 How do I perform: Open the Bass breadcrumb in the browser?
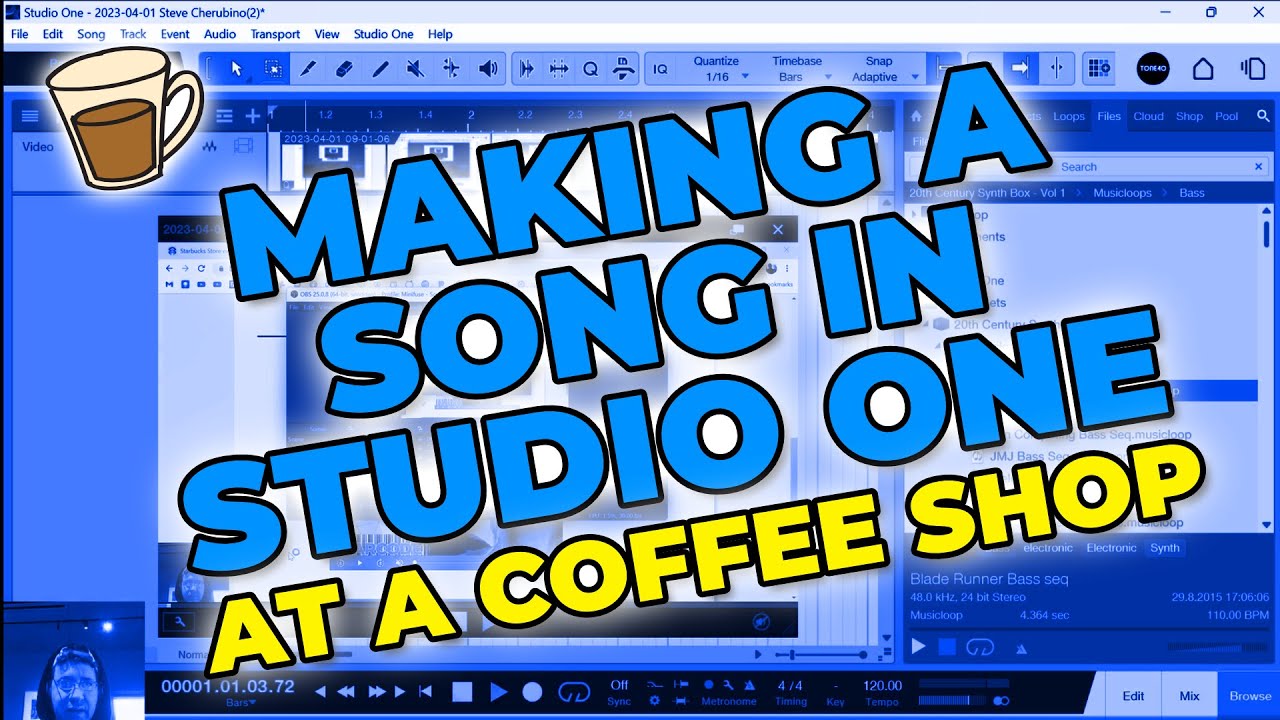(1192, 193)
